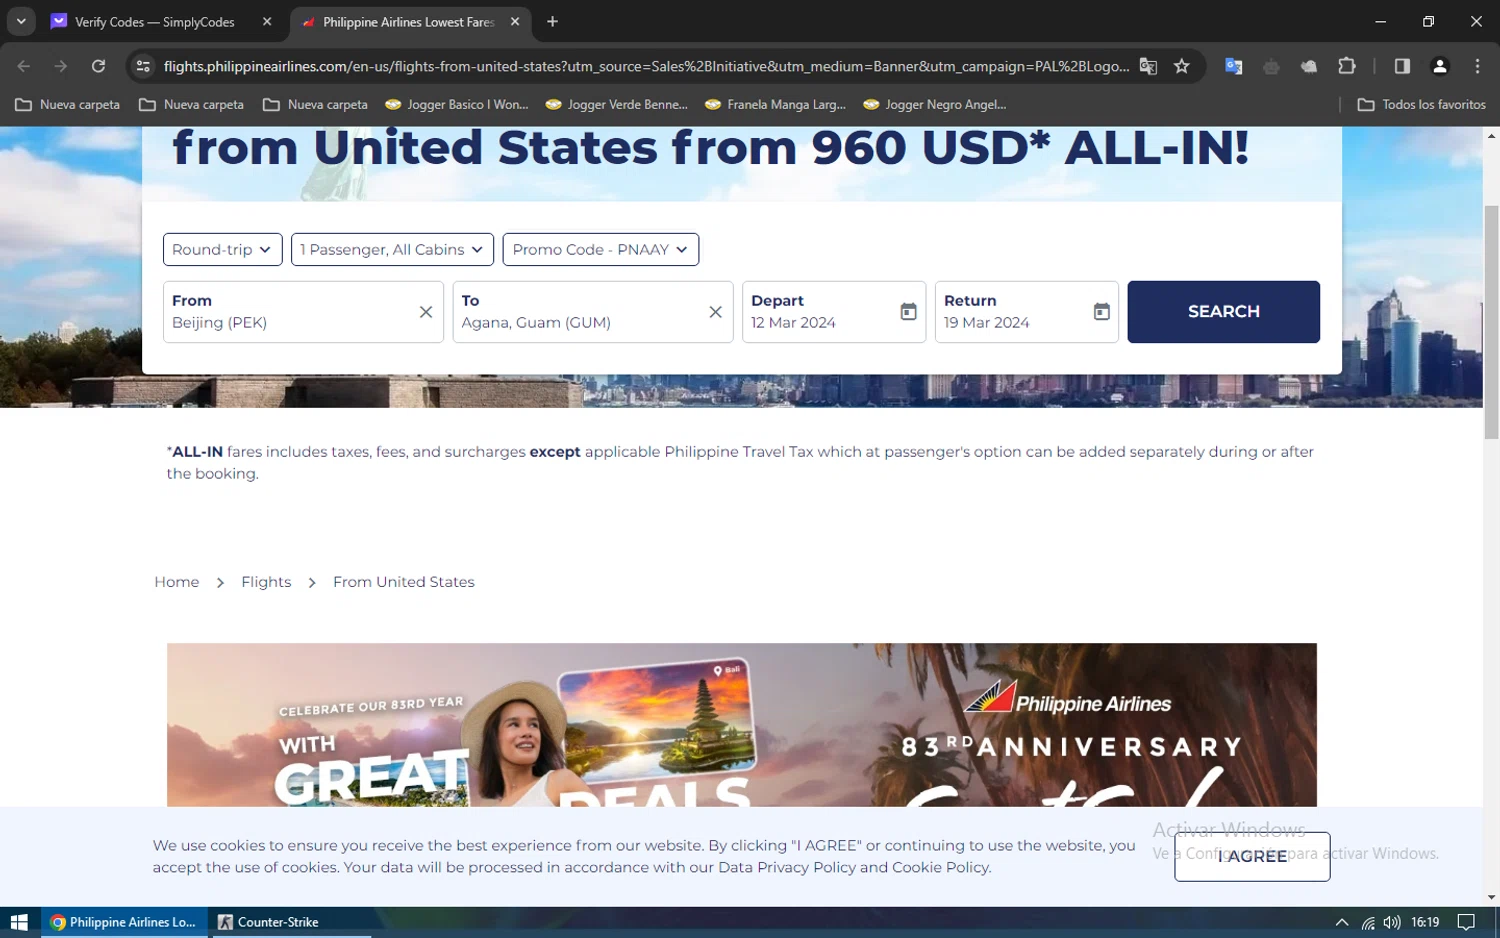Viewport: 1500px width, 938px height.
Task: Click the address bar URL
Action: (x=646, y=66)
